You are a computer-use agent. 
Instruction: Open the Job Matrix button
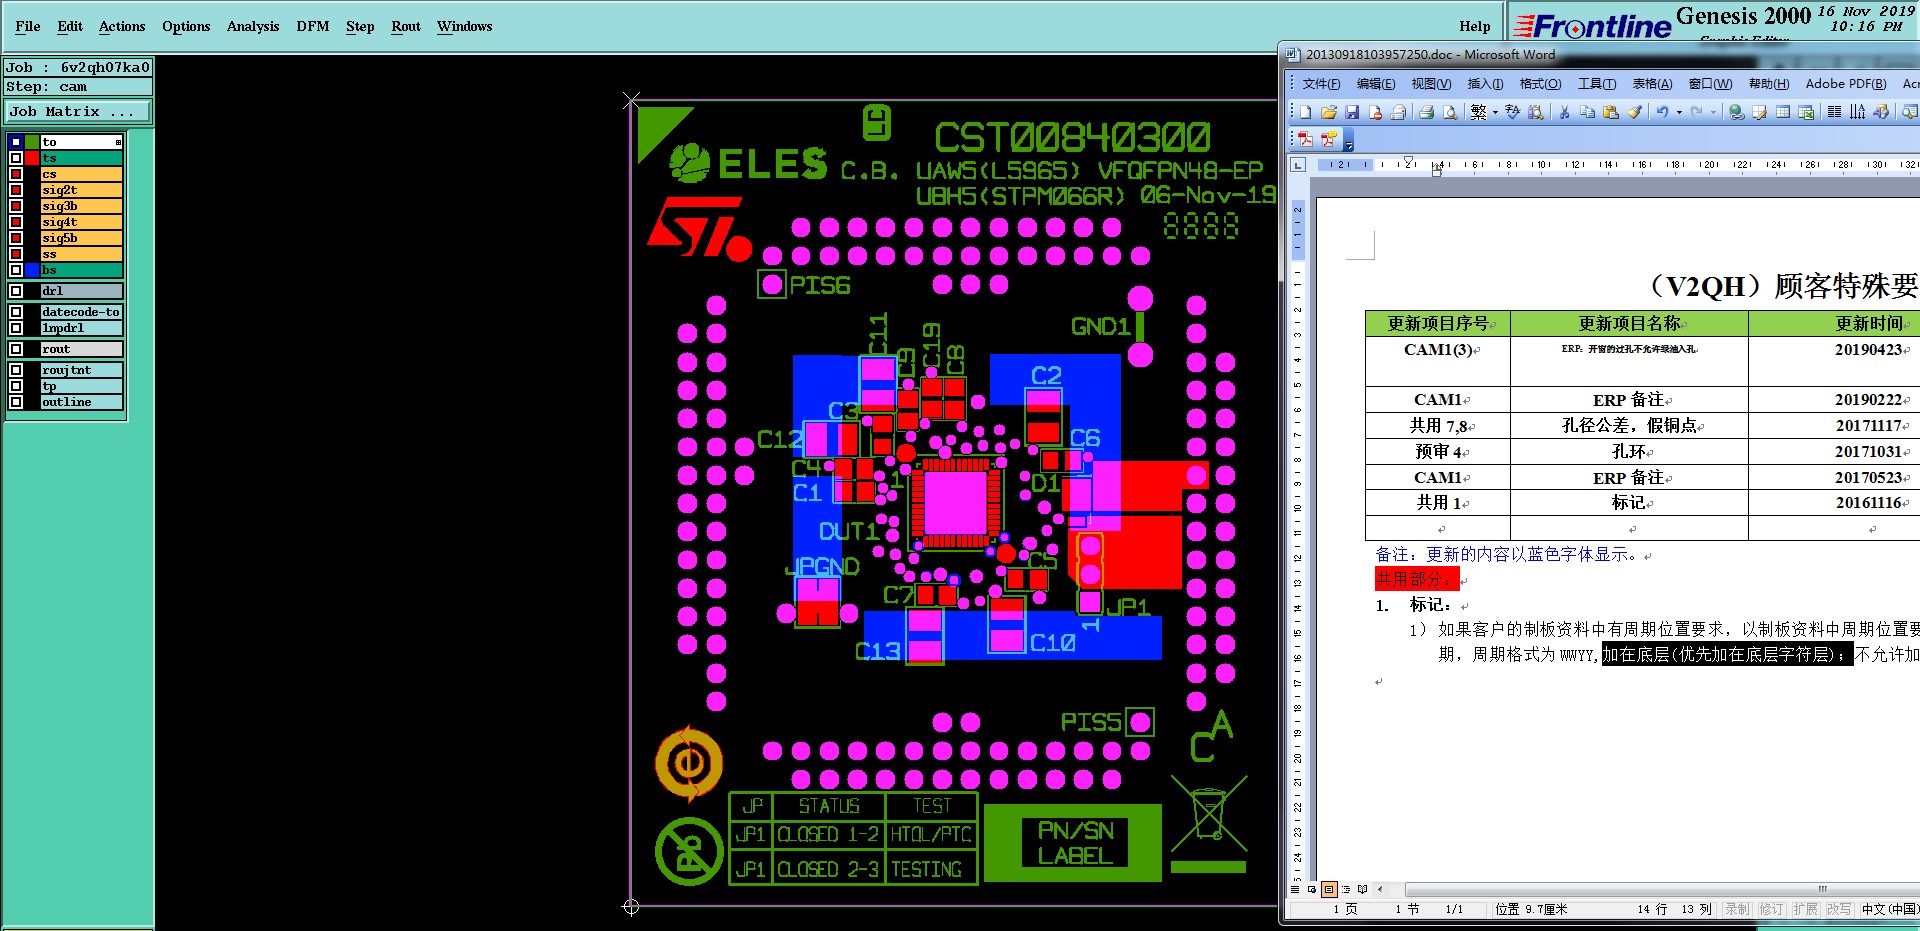coord(78,111)
